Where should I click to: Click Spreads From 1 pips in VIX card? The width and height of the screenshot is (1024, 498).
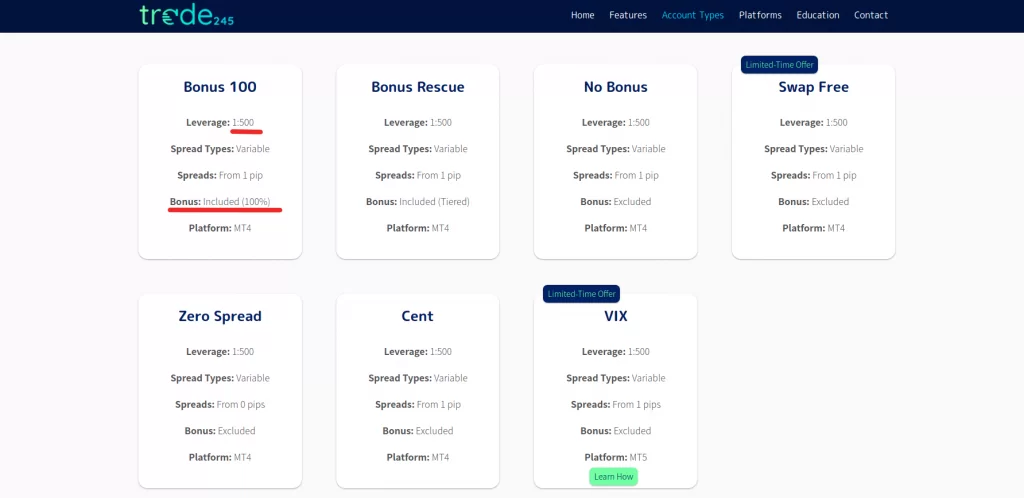(615, 405)
